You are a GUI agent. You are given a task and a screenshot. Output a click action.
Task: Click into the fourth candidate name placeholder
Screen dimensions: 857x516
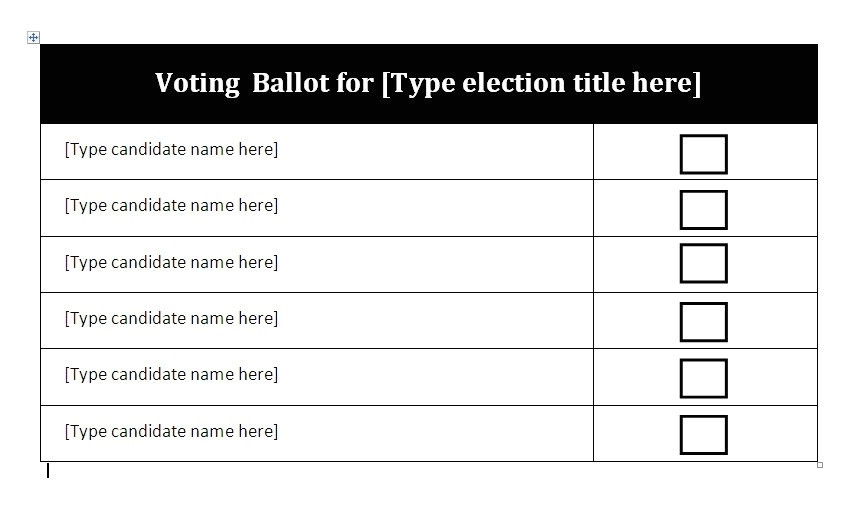tap(171, 318)
